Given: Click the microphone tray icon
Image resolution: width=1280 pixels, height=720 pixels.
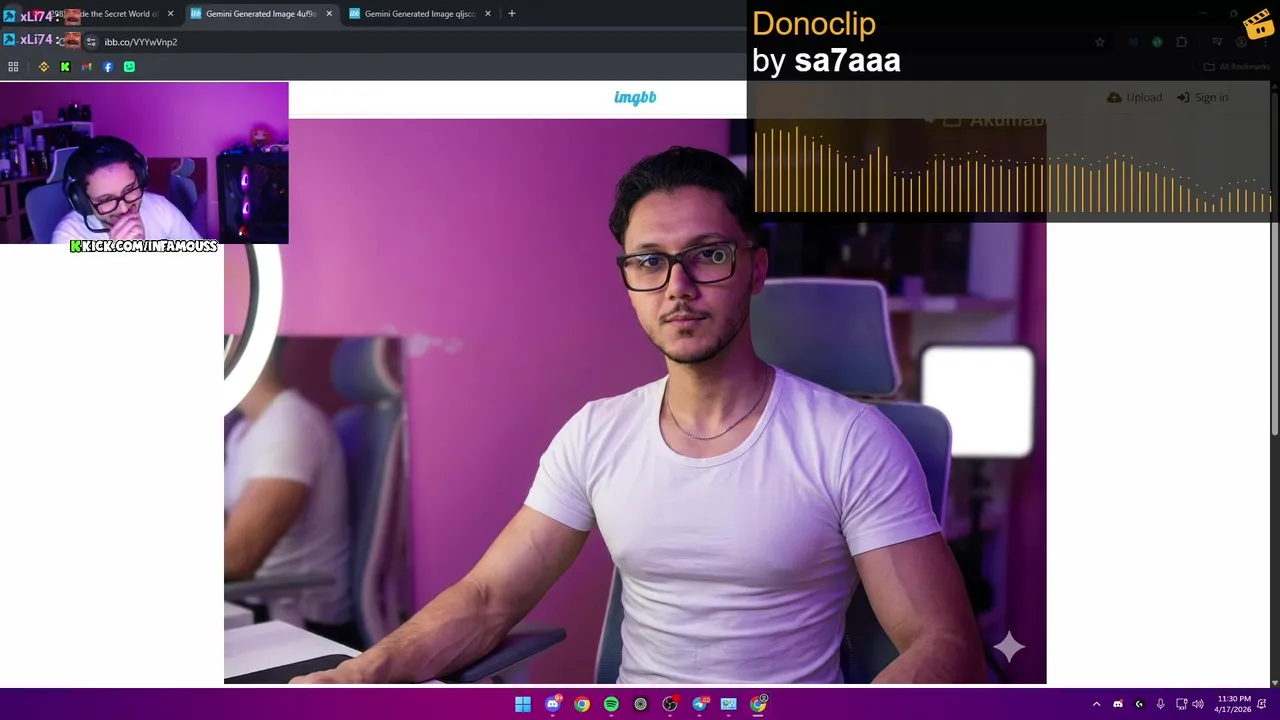Looking at the screenshot, I should tap(1160, 705).
